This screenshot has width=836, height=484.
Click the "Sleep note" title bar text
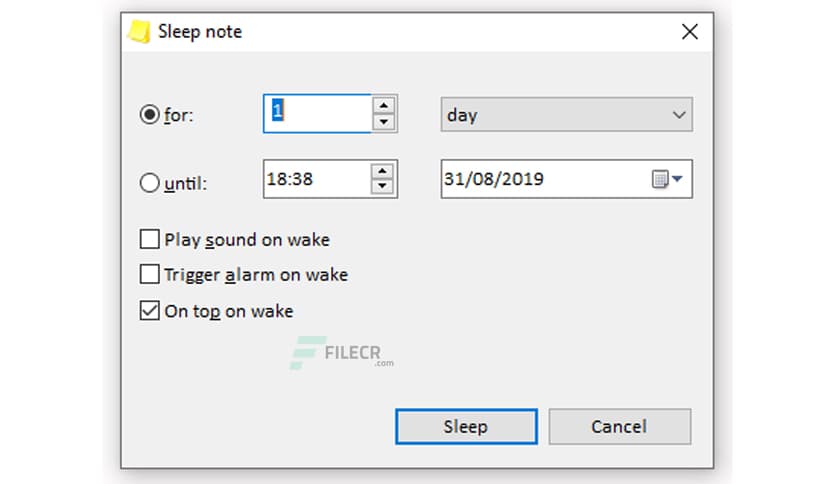point(200,32)
